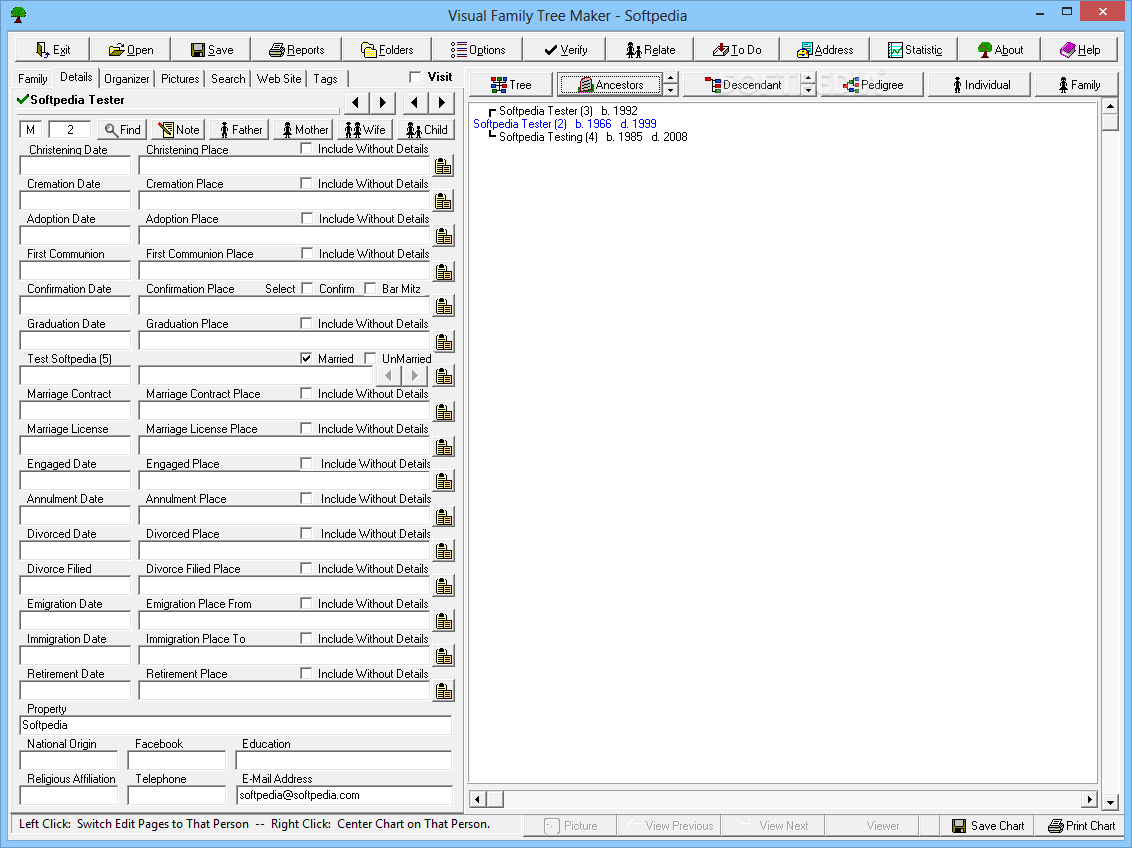Image resolution: width=1132 pixels, height=848 pixels.
Task: Enable Christening Include Without Details
Action: [x=306, y=149]
